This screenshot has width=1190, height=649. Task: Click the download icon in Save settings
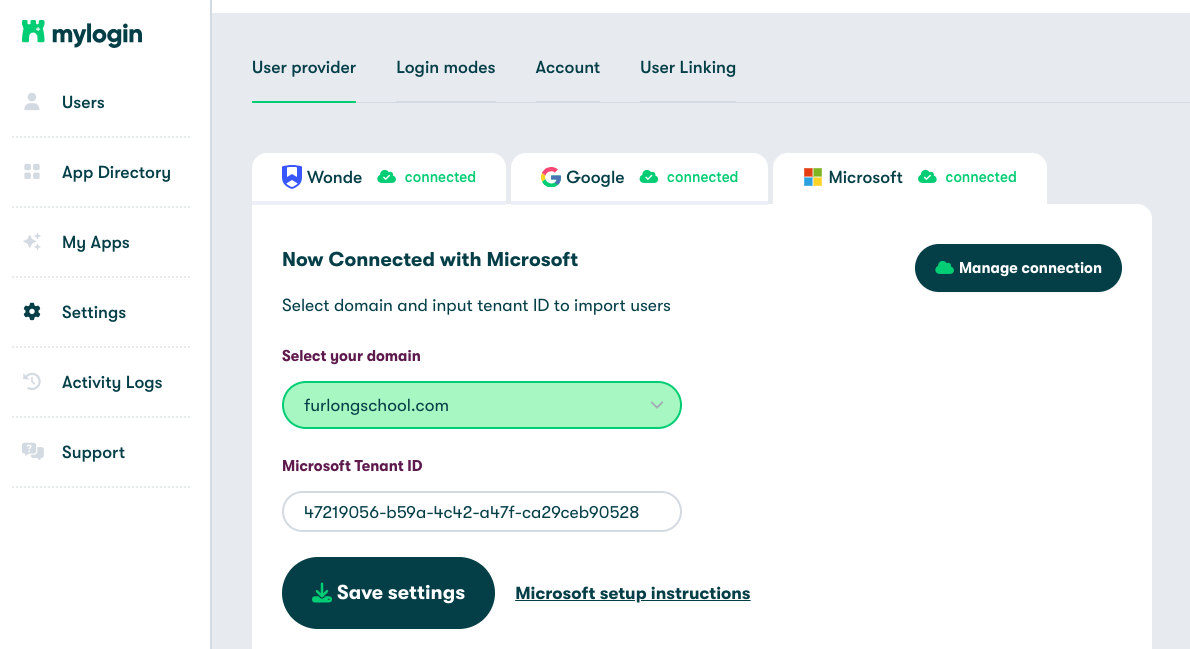pyautogui.click(x=322, y=593)
